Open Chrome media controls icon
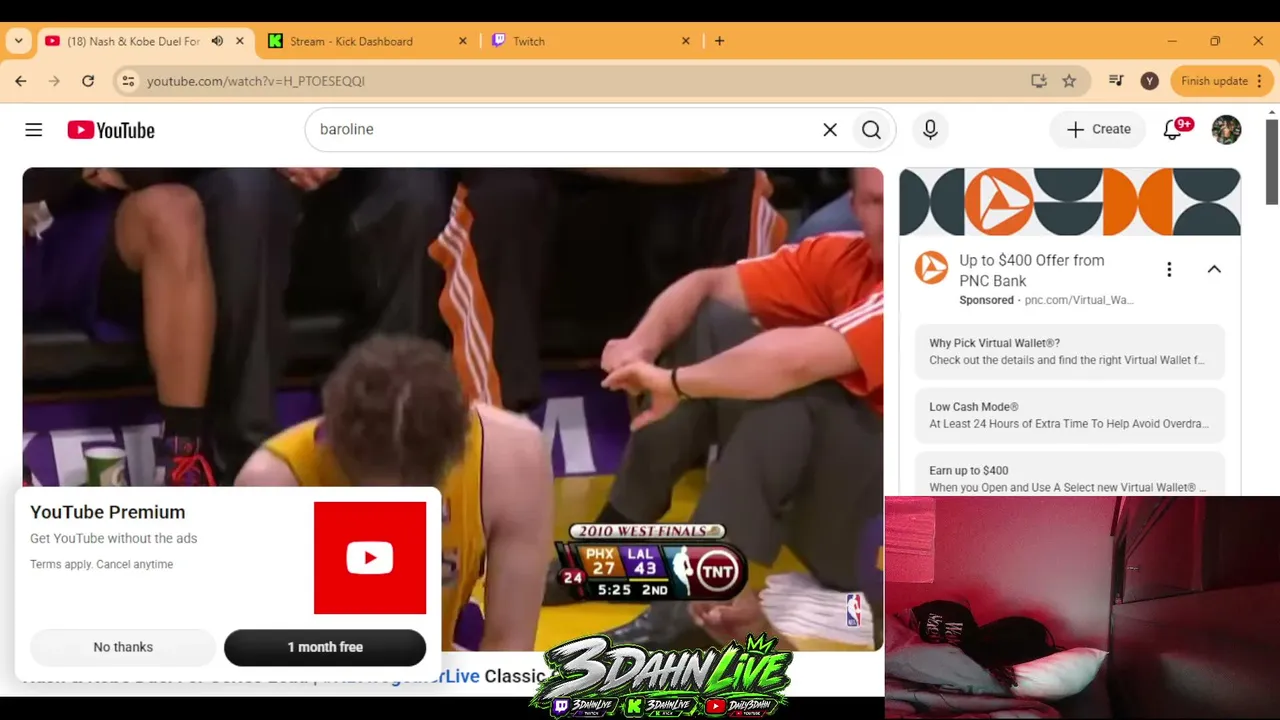 pos(1117,81)
